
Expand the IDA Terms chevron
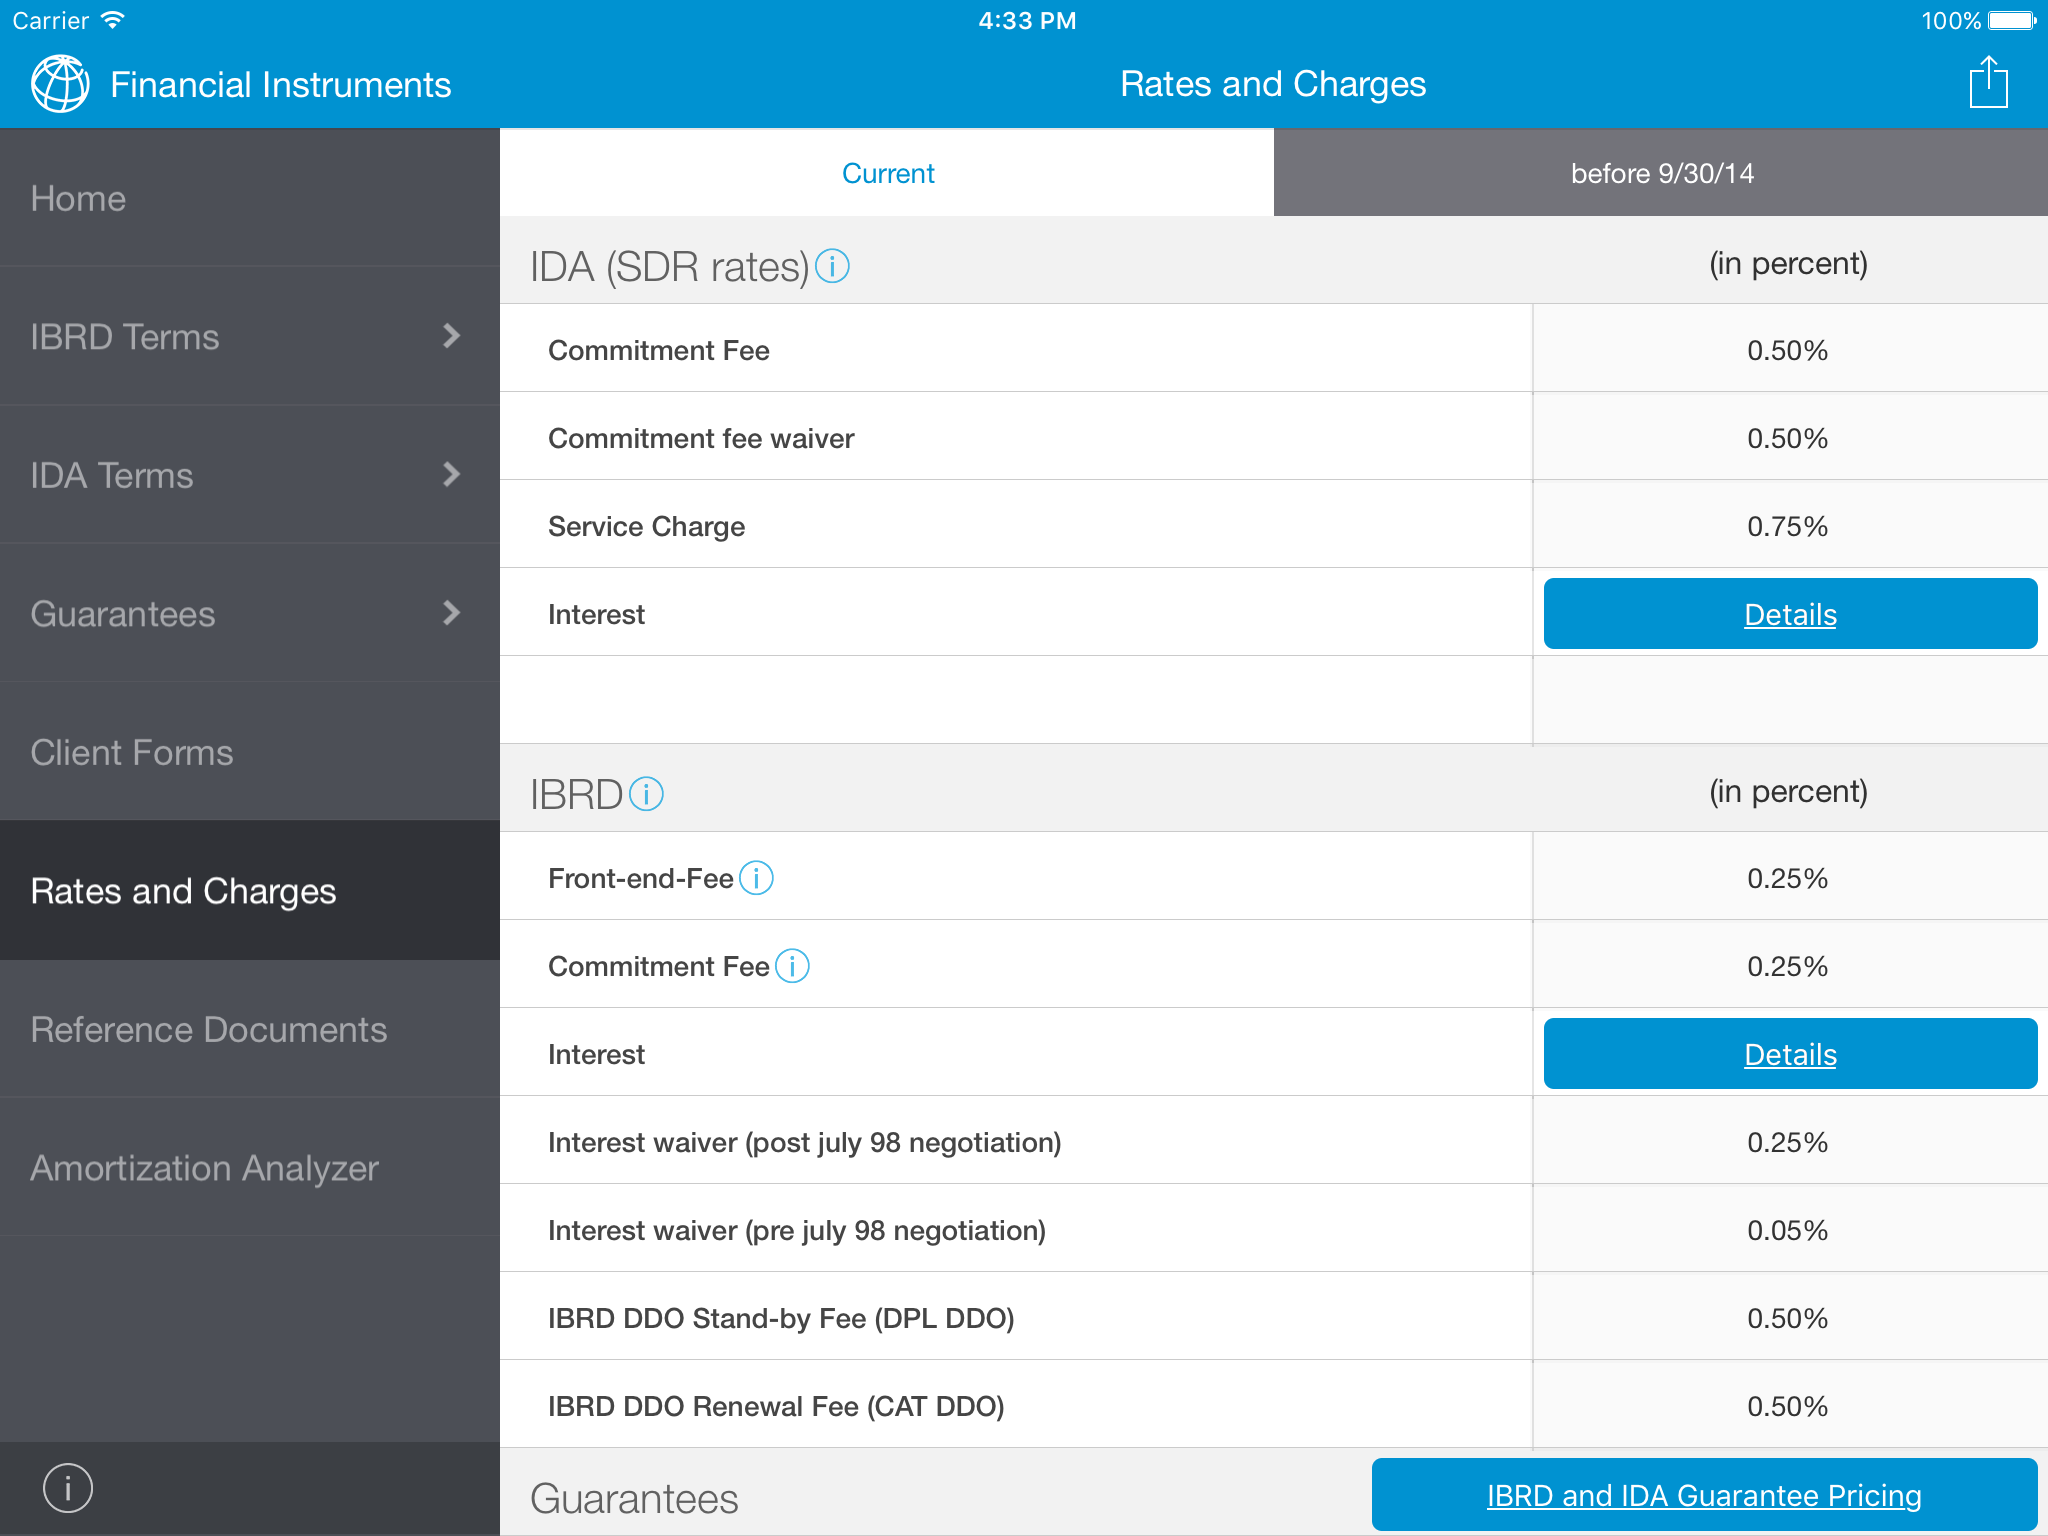click(x=451, y=474)
